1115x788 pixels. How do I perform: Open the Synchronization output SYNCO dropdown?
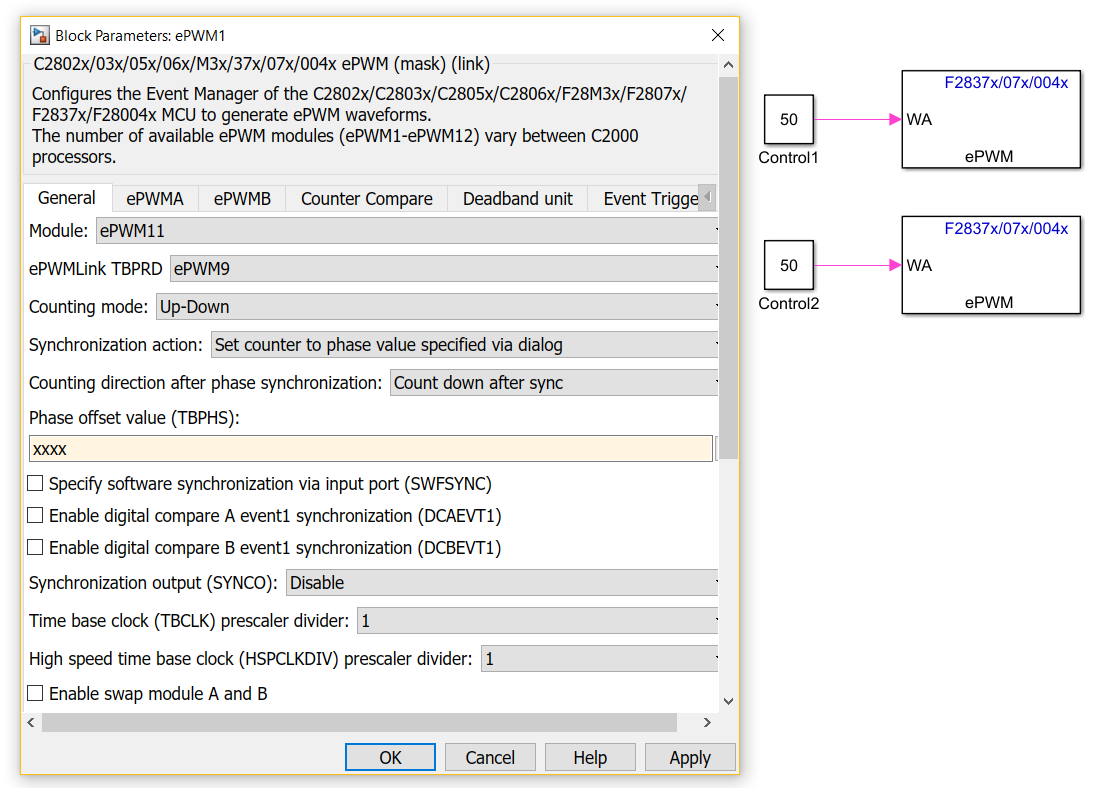tap(502, 583)
